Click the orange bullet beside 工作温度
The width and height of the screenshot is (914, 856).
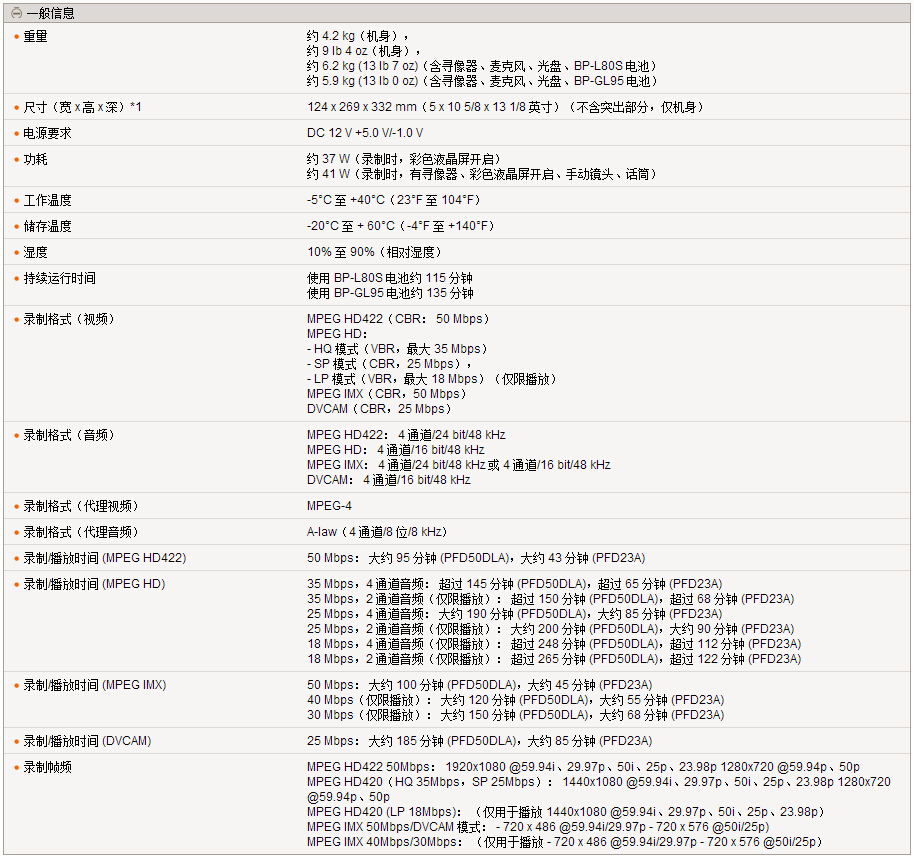coord(16,200)
